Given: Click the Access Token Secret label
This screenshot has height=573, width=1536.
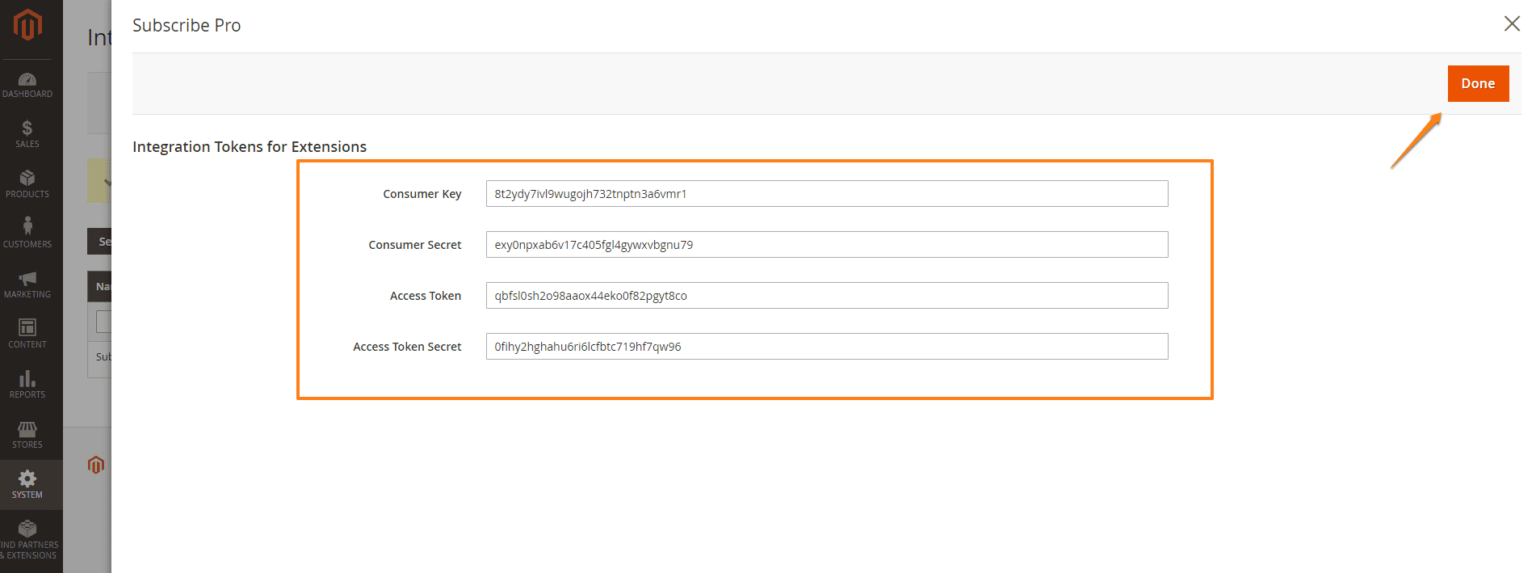Looking at the screenshot, I should coord(407,347).
